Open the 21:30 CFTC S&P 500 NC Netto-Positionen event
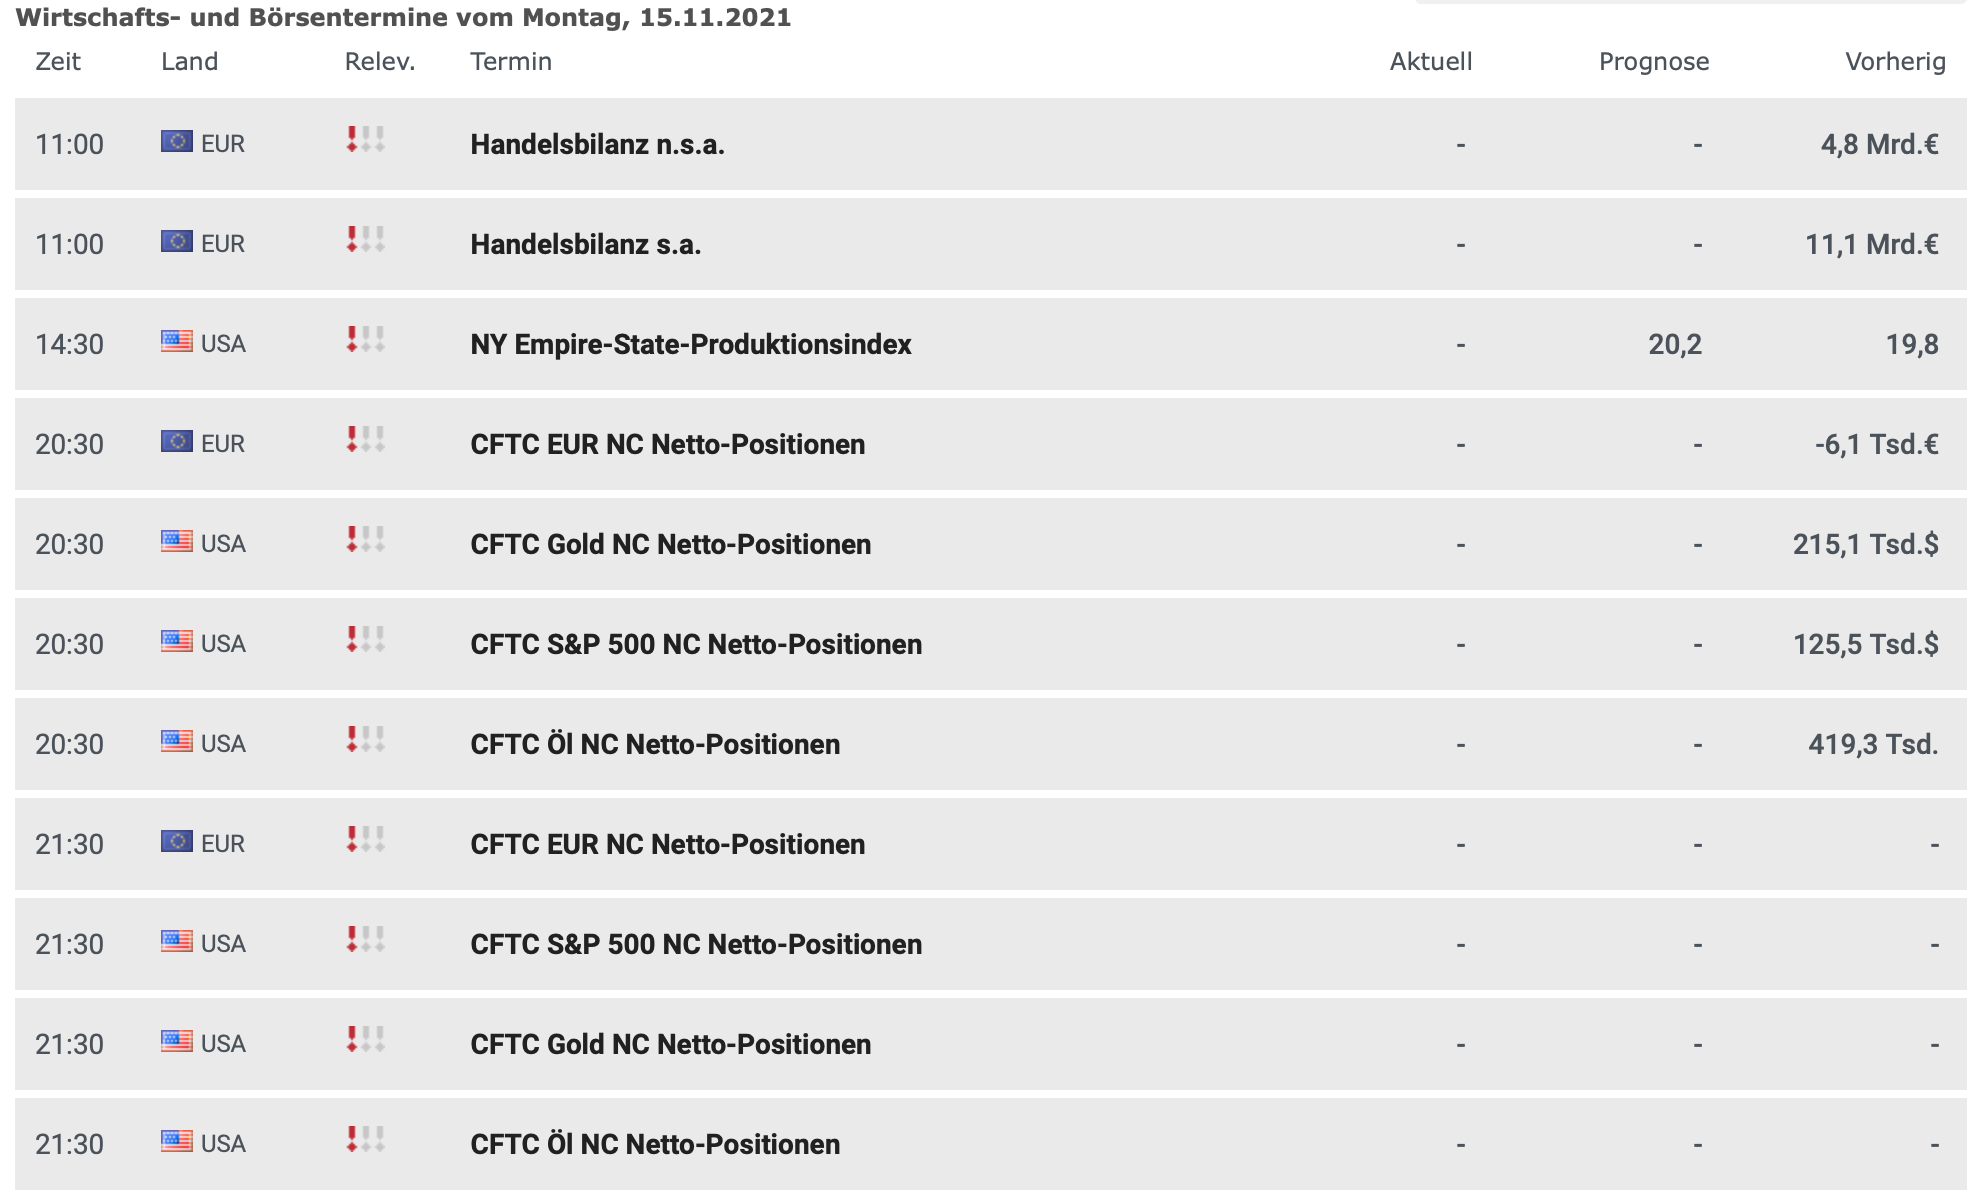Screen dimensions: 1980x1202 [x=696, y=945]
